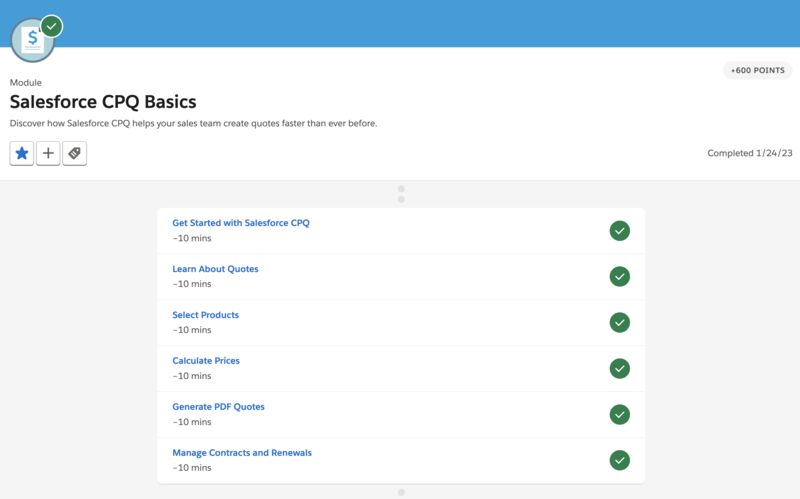Click the green checkmark on module badge

52,26
